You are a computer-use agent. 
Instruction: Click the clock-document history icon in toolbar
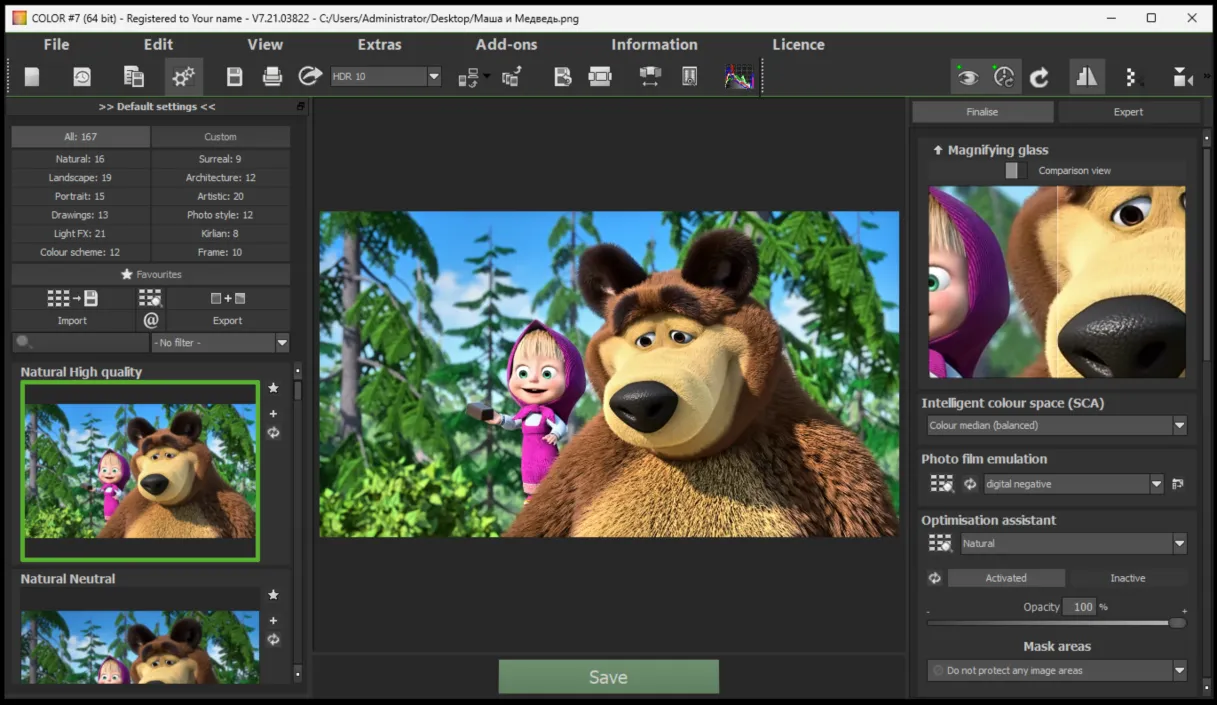point(82,77)
